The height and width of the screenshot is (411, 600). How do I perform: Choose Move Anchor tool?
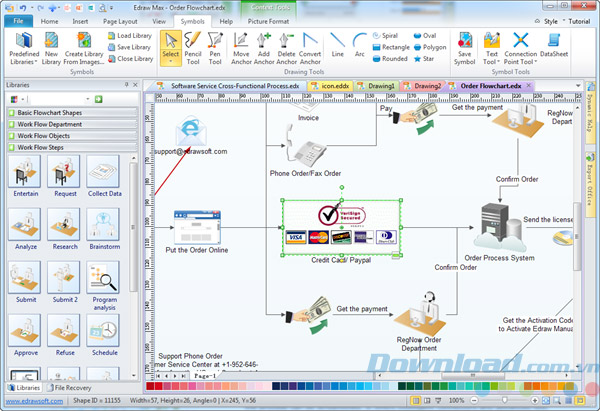click(241, 49)
